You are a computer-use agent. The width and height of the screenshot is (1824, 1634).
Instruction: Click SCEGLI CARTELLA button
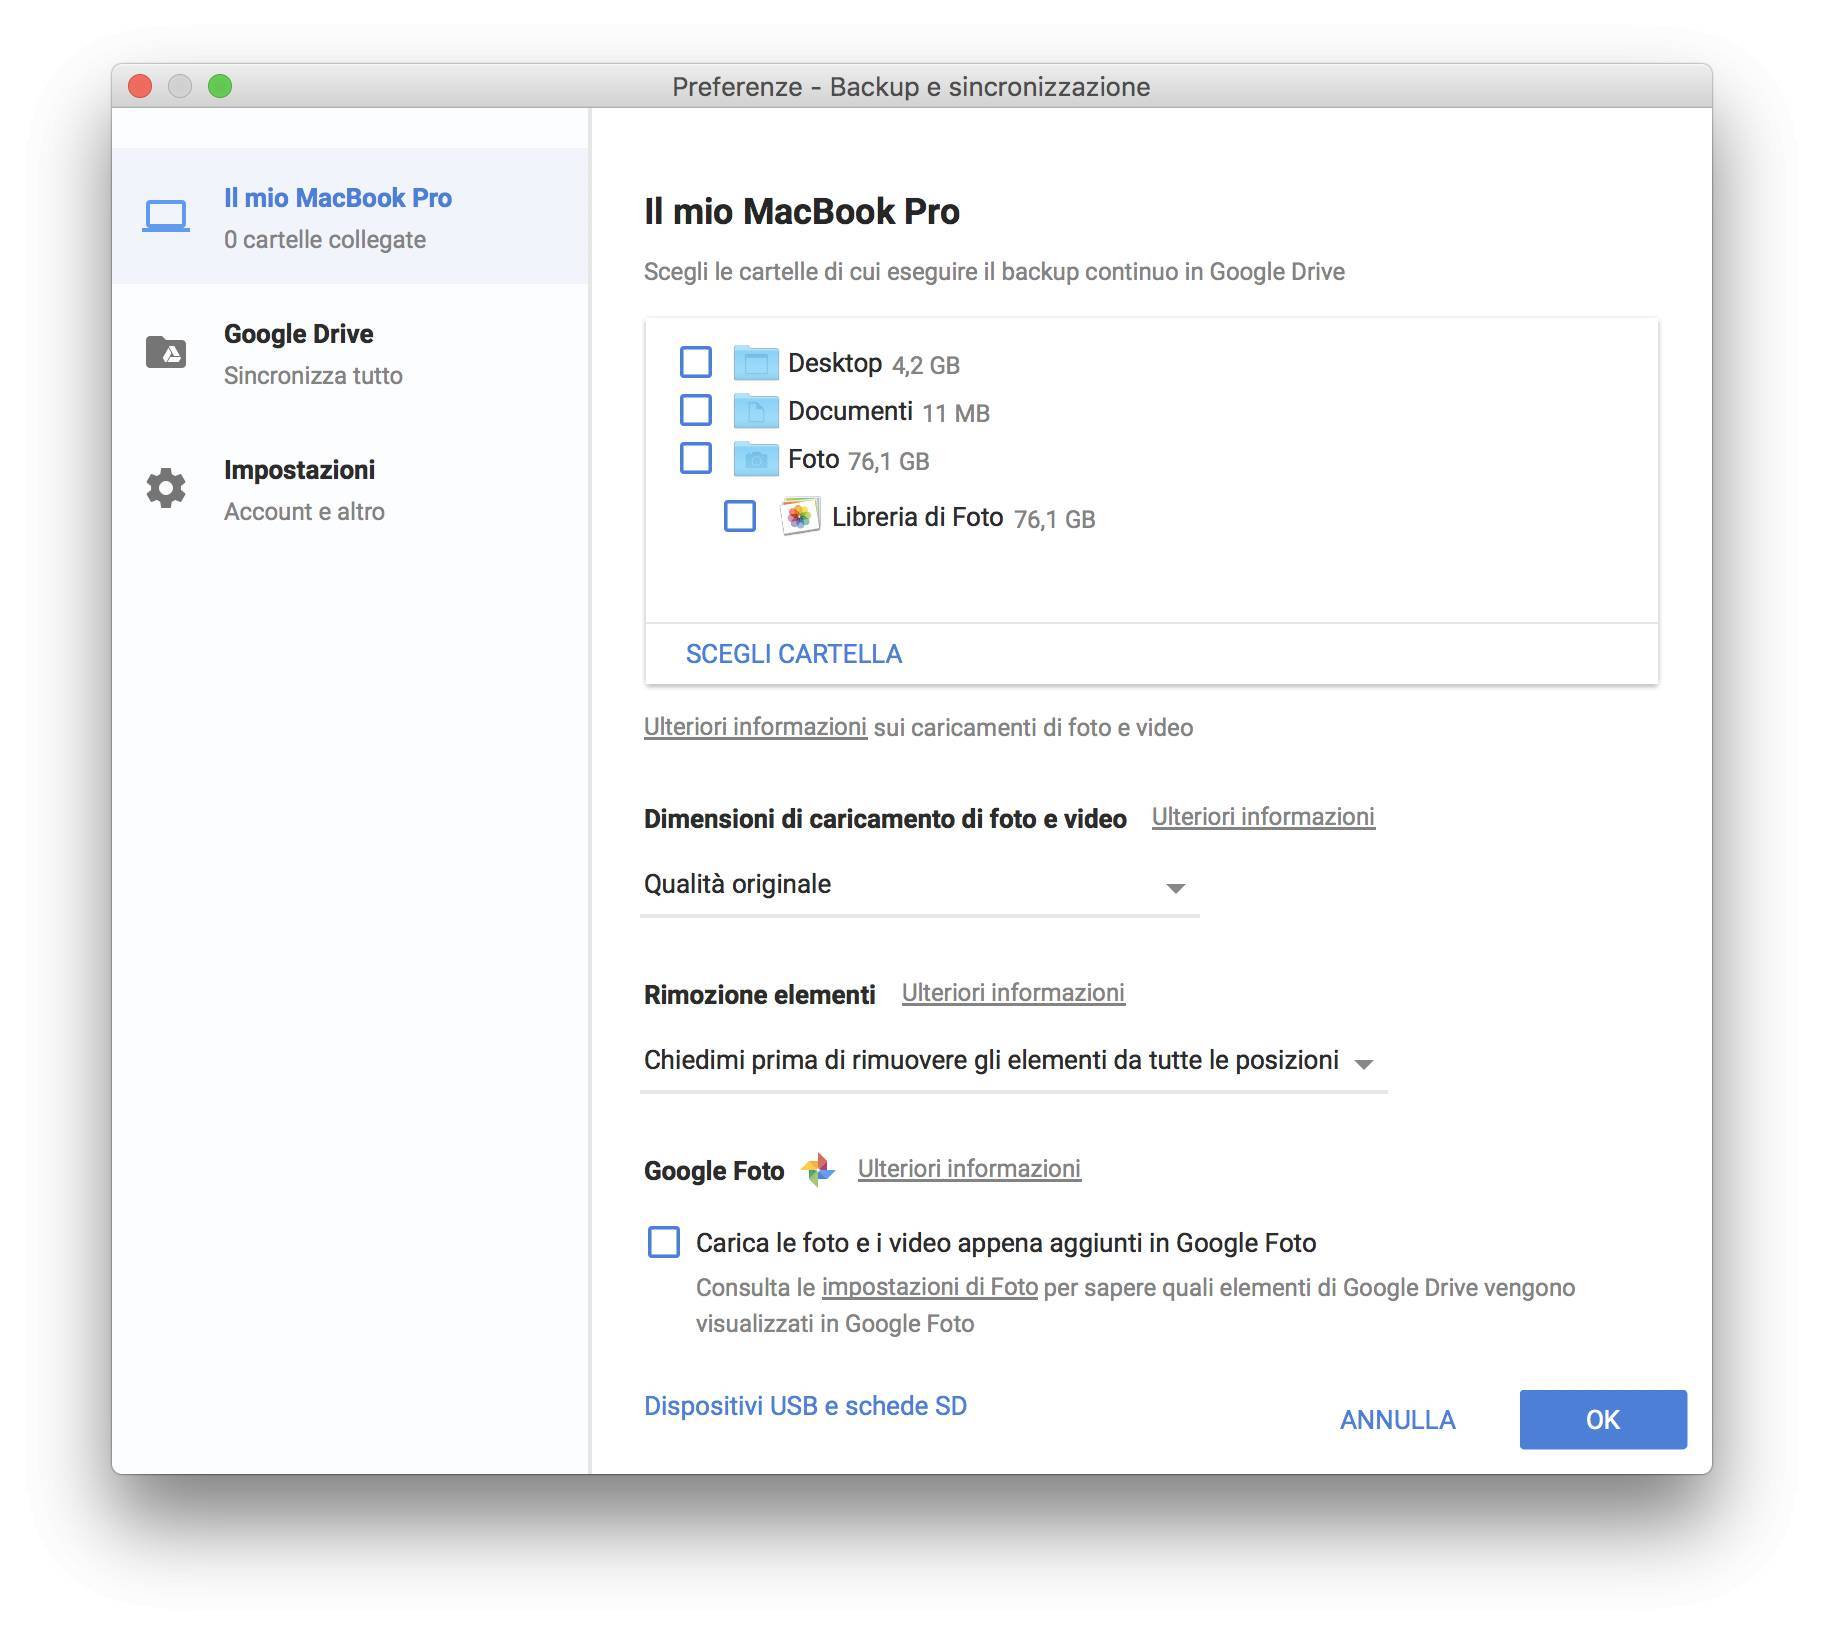tap(794, 654)
